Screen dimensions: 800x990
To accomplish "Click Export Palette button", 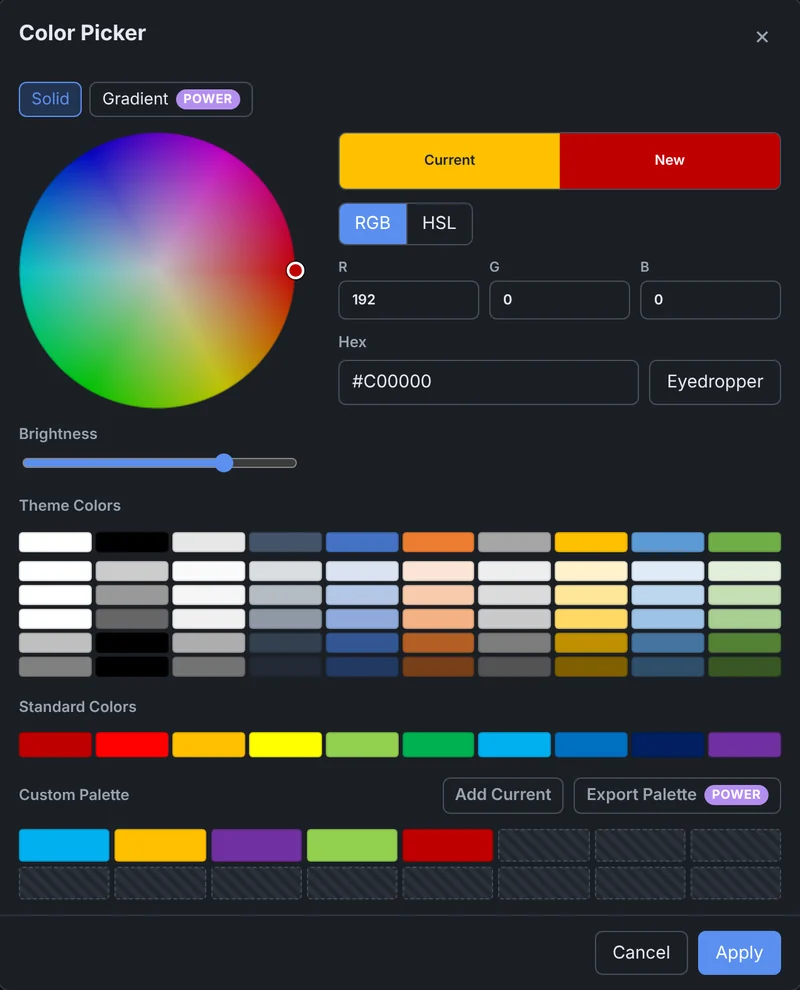I will (677, 795).
